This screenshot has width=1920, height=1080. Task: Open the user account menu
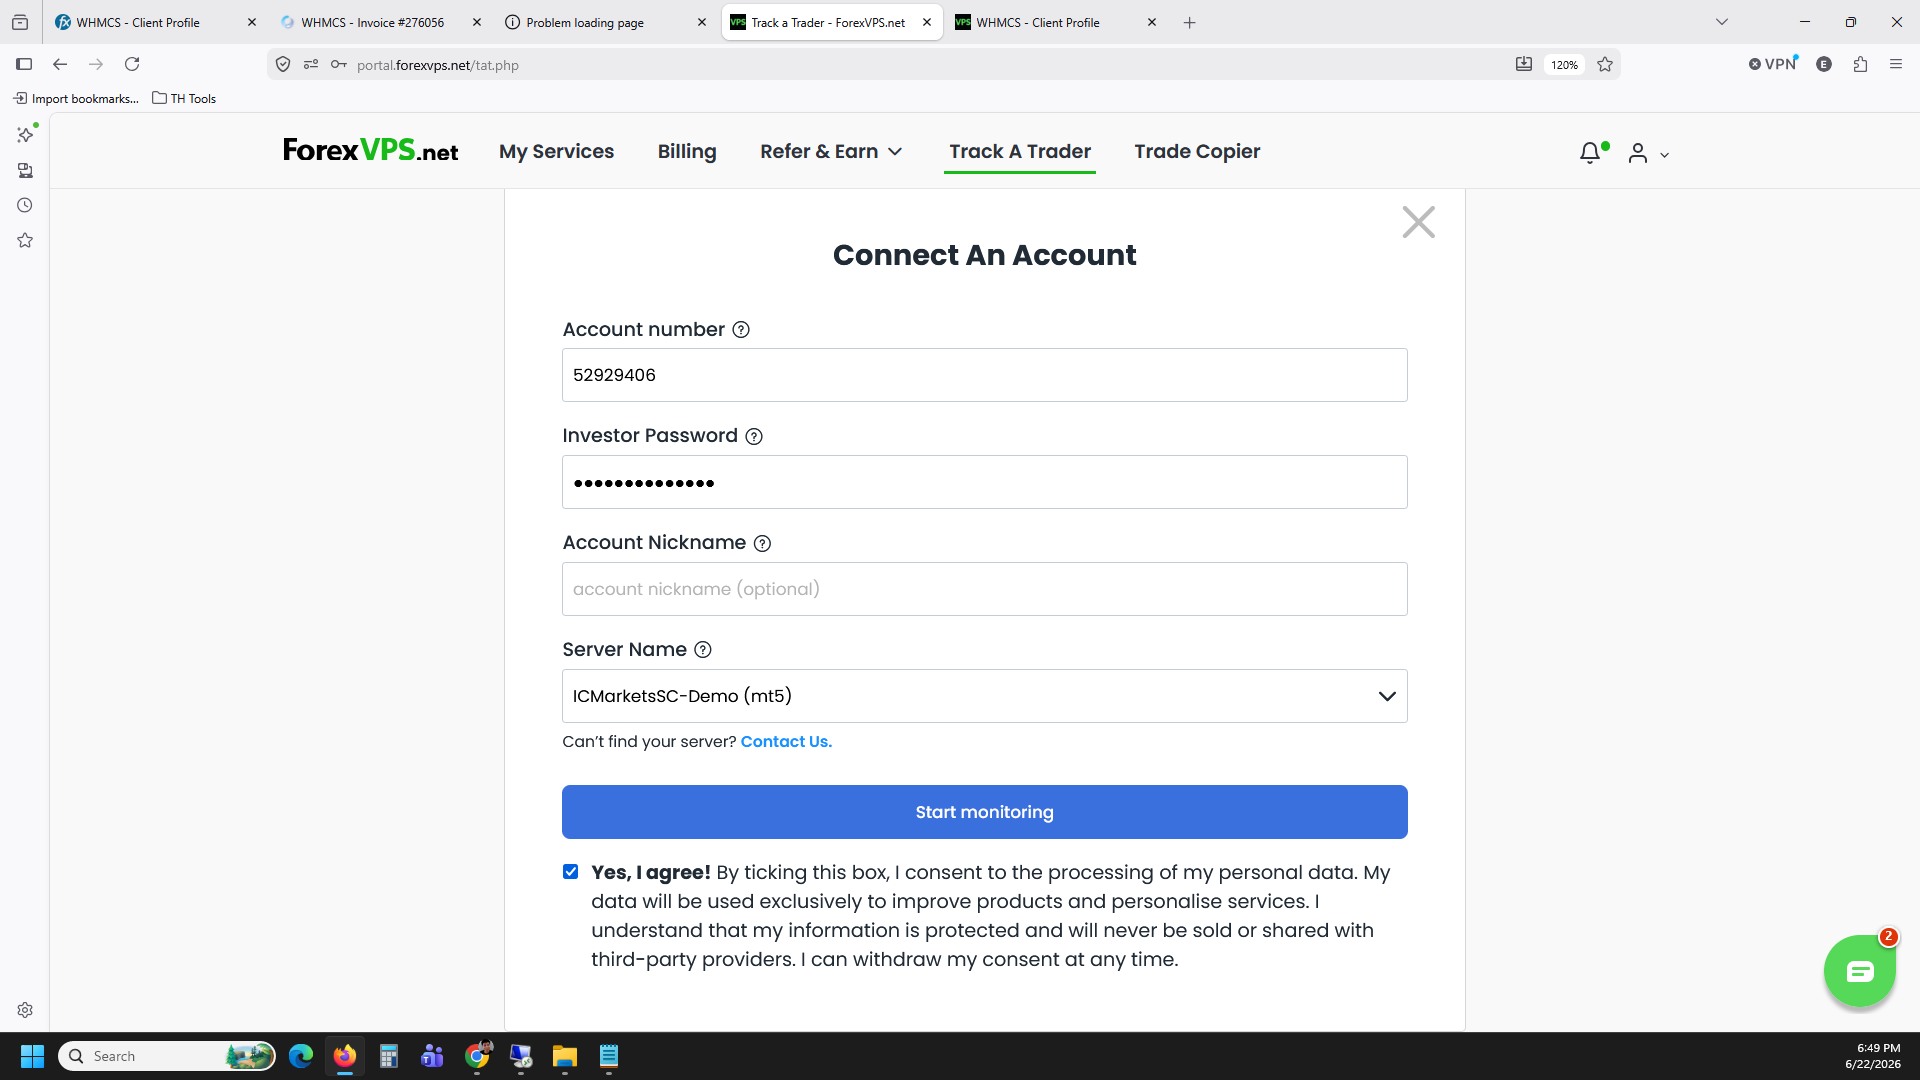click(1648, 153)
